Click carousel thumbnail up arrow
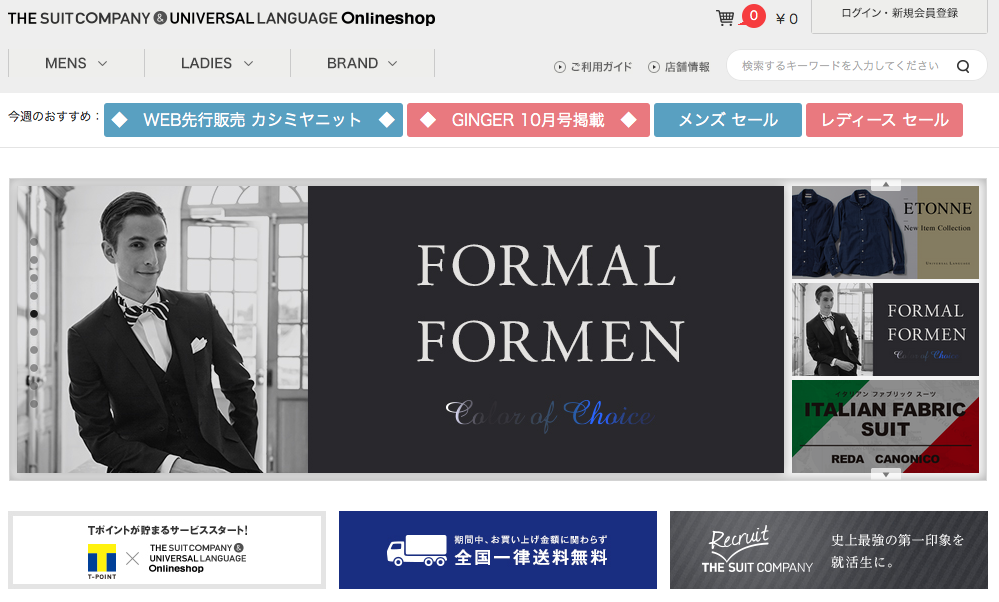999x602 pixels. tap(886, 184)
